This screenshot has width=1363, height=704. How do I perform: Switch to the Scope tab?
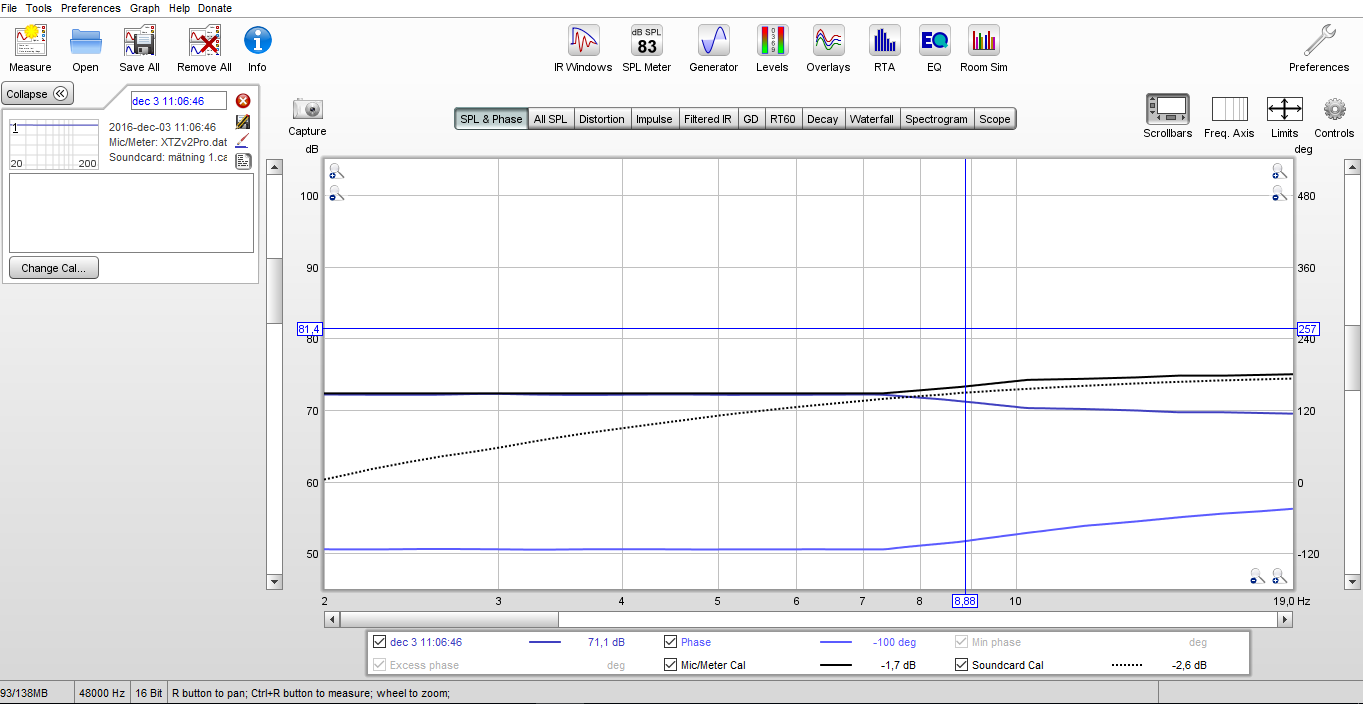tap(995, 119)
